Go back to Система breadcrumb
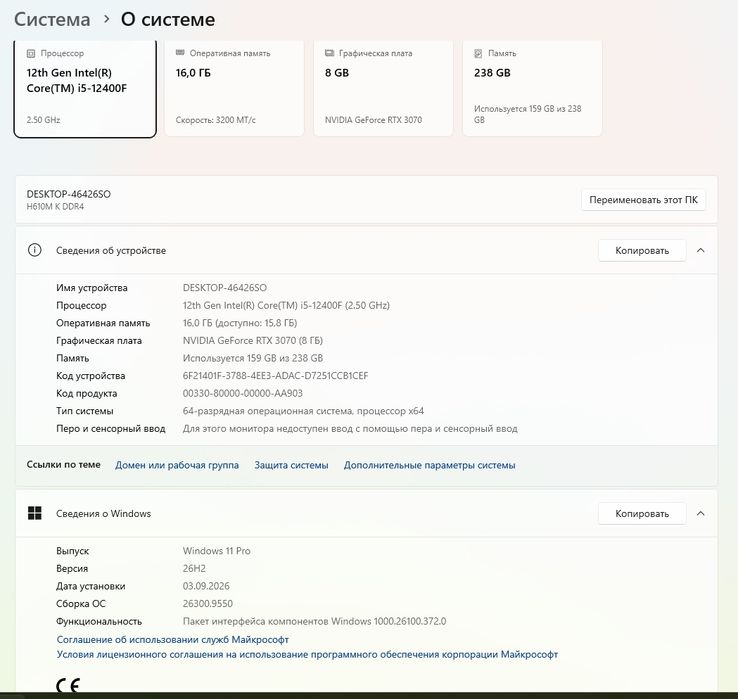The height and width of the screenshot is (699, 738). (52, 20)
